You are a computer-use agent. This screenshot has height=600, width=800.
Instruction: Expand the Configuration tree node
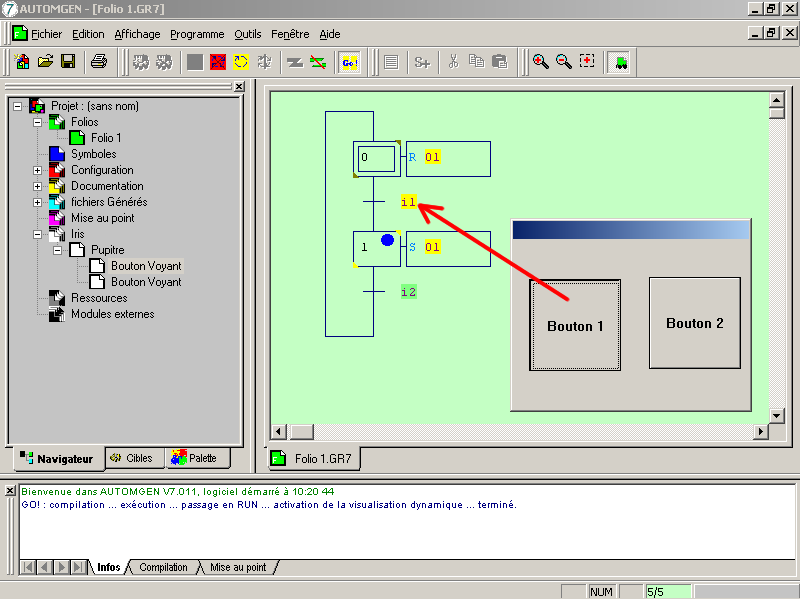[x=38, y=170]
